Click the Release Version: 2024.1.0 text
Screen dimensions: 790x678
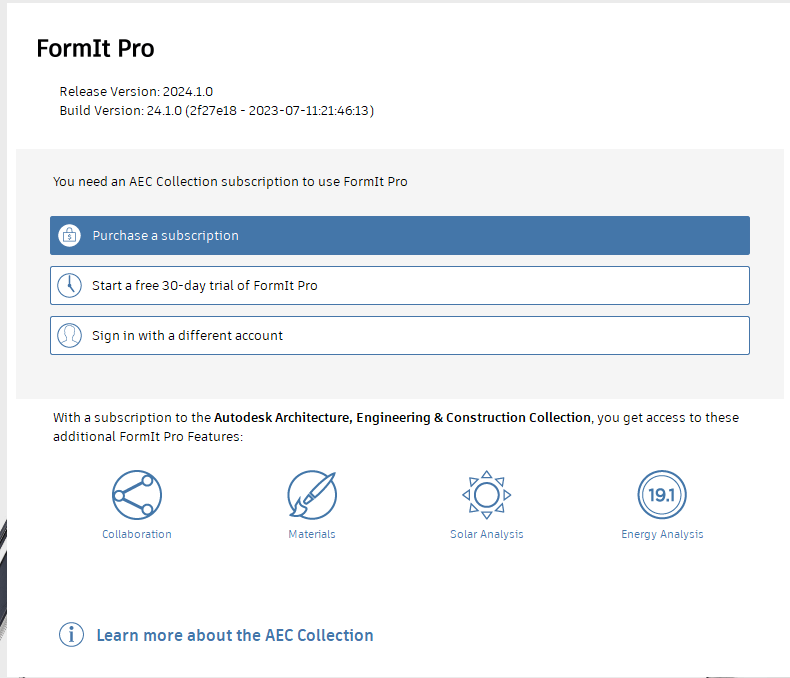tap(136, 92)
